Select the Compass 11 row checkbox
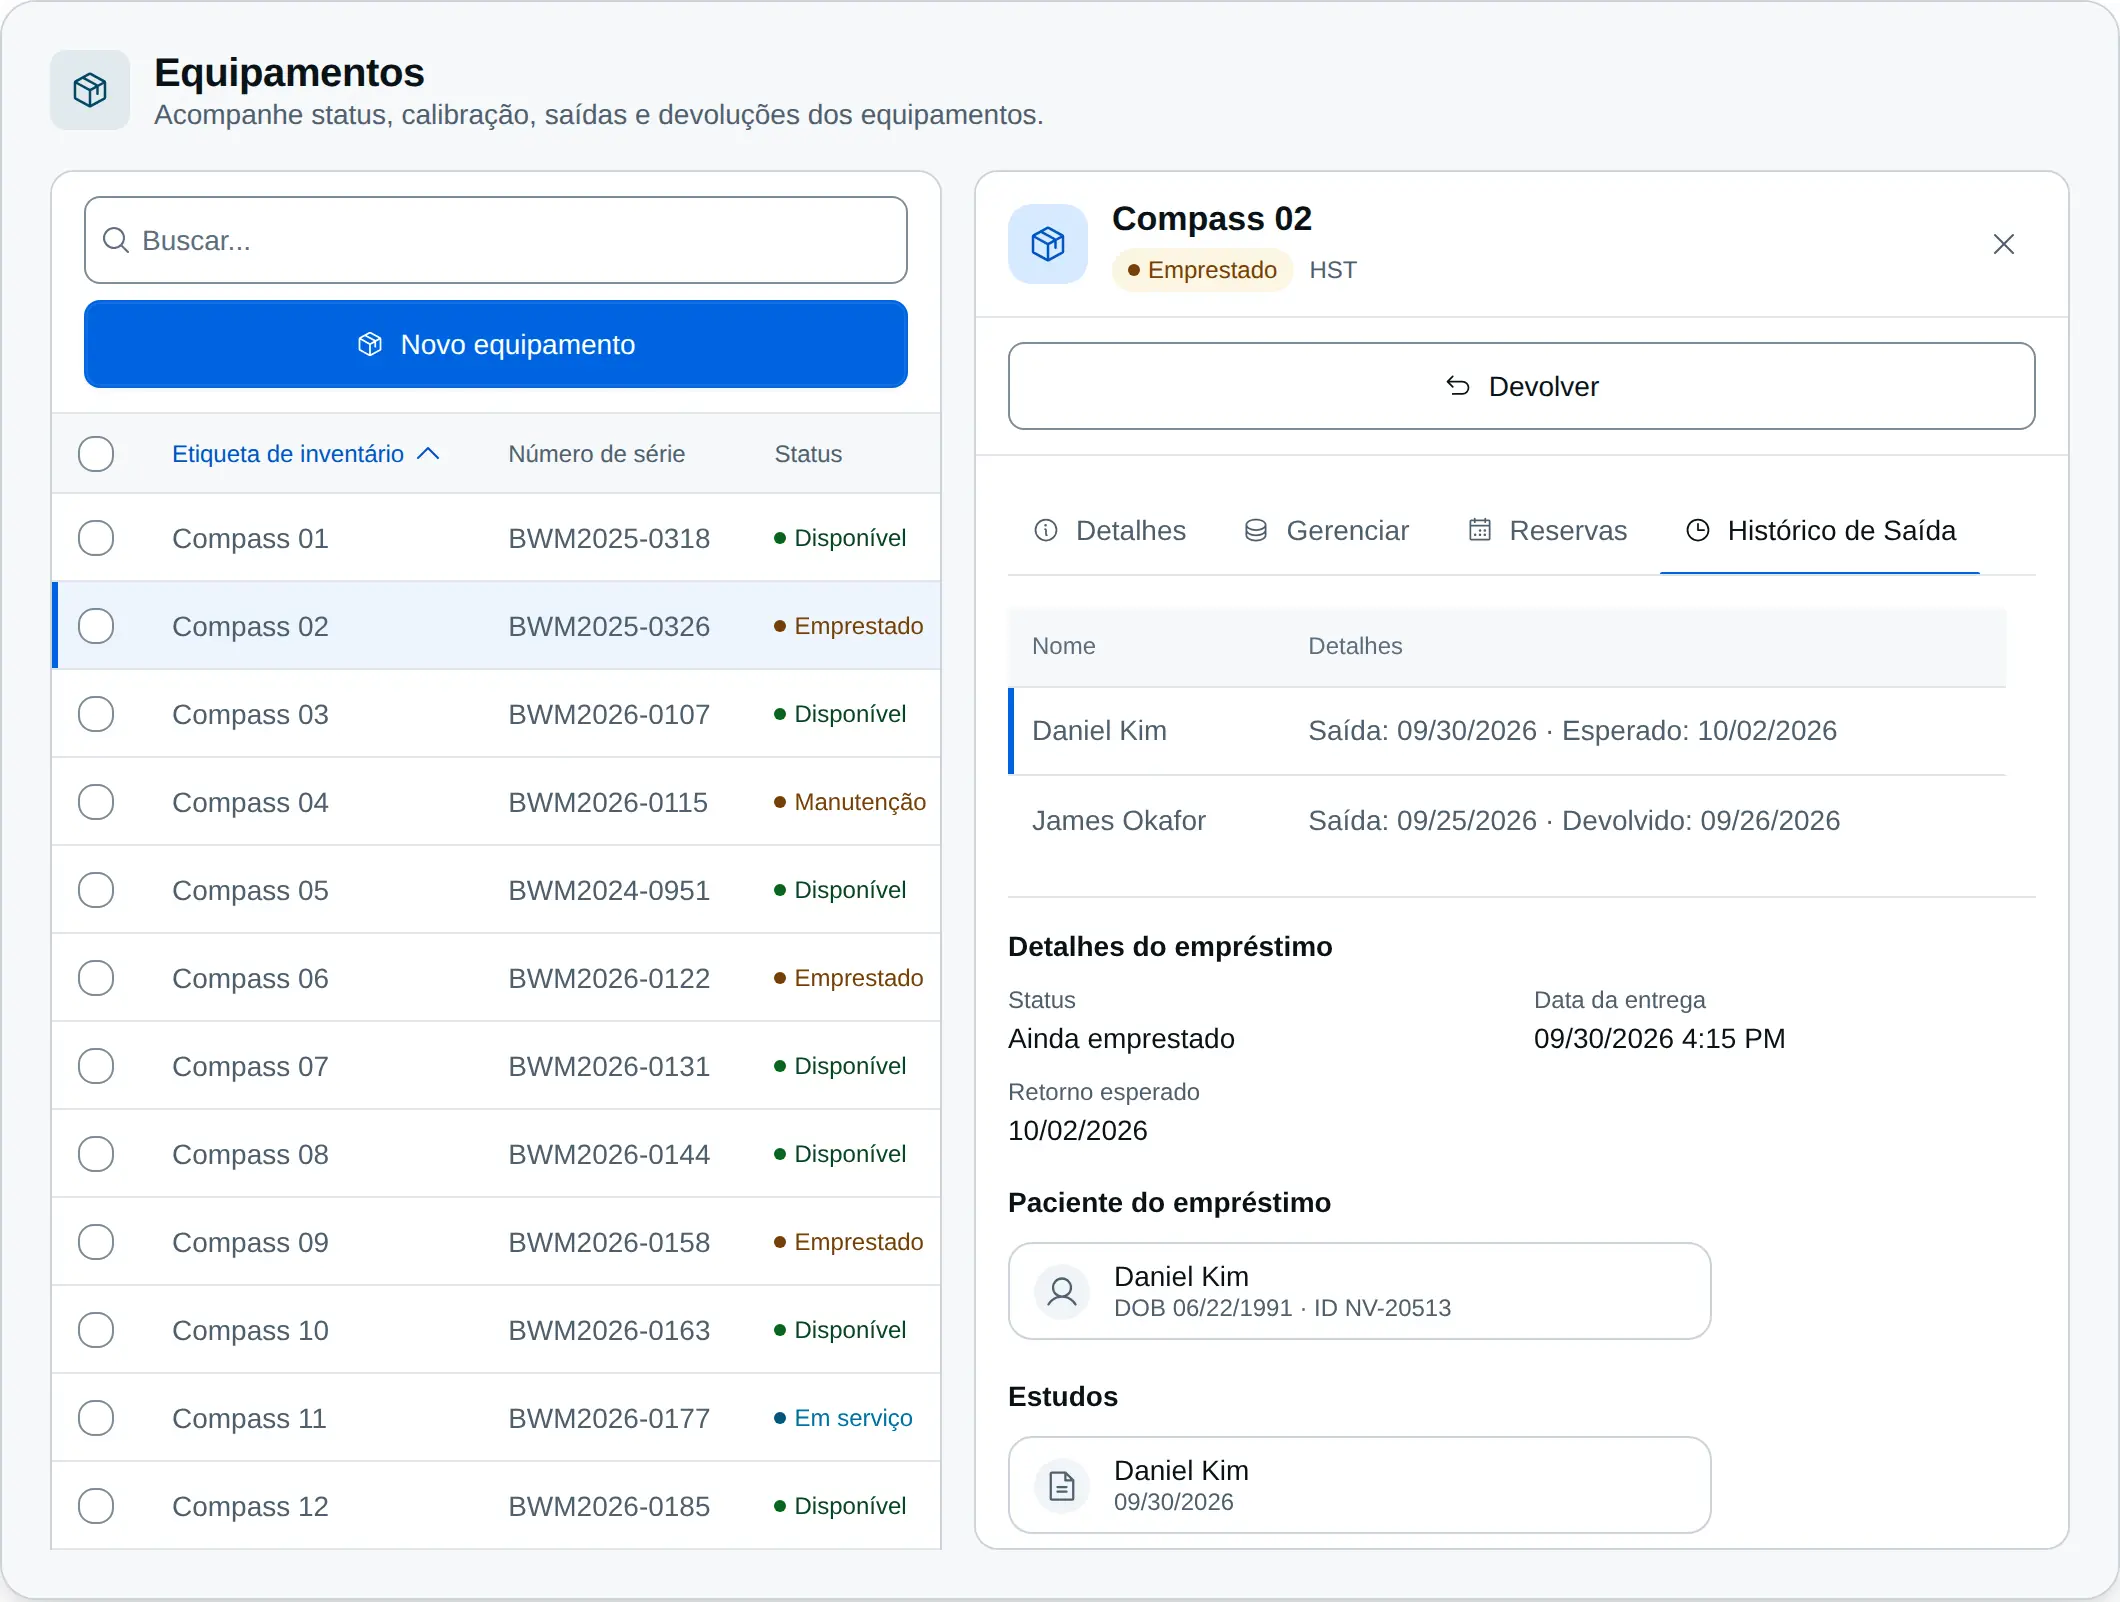 [x=96, y=1418]
